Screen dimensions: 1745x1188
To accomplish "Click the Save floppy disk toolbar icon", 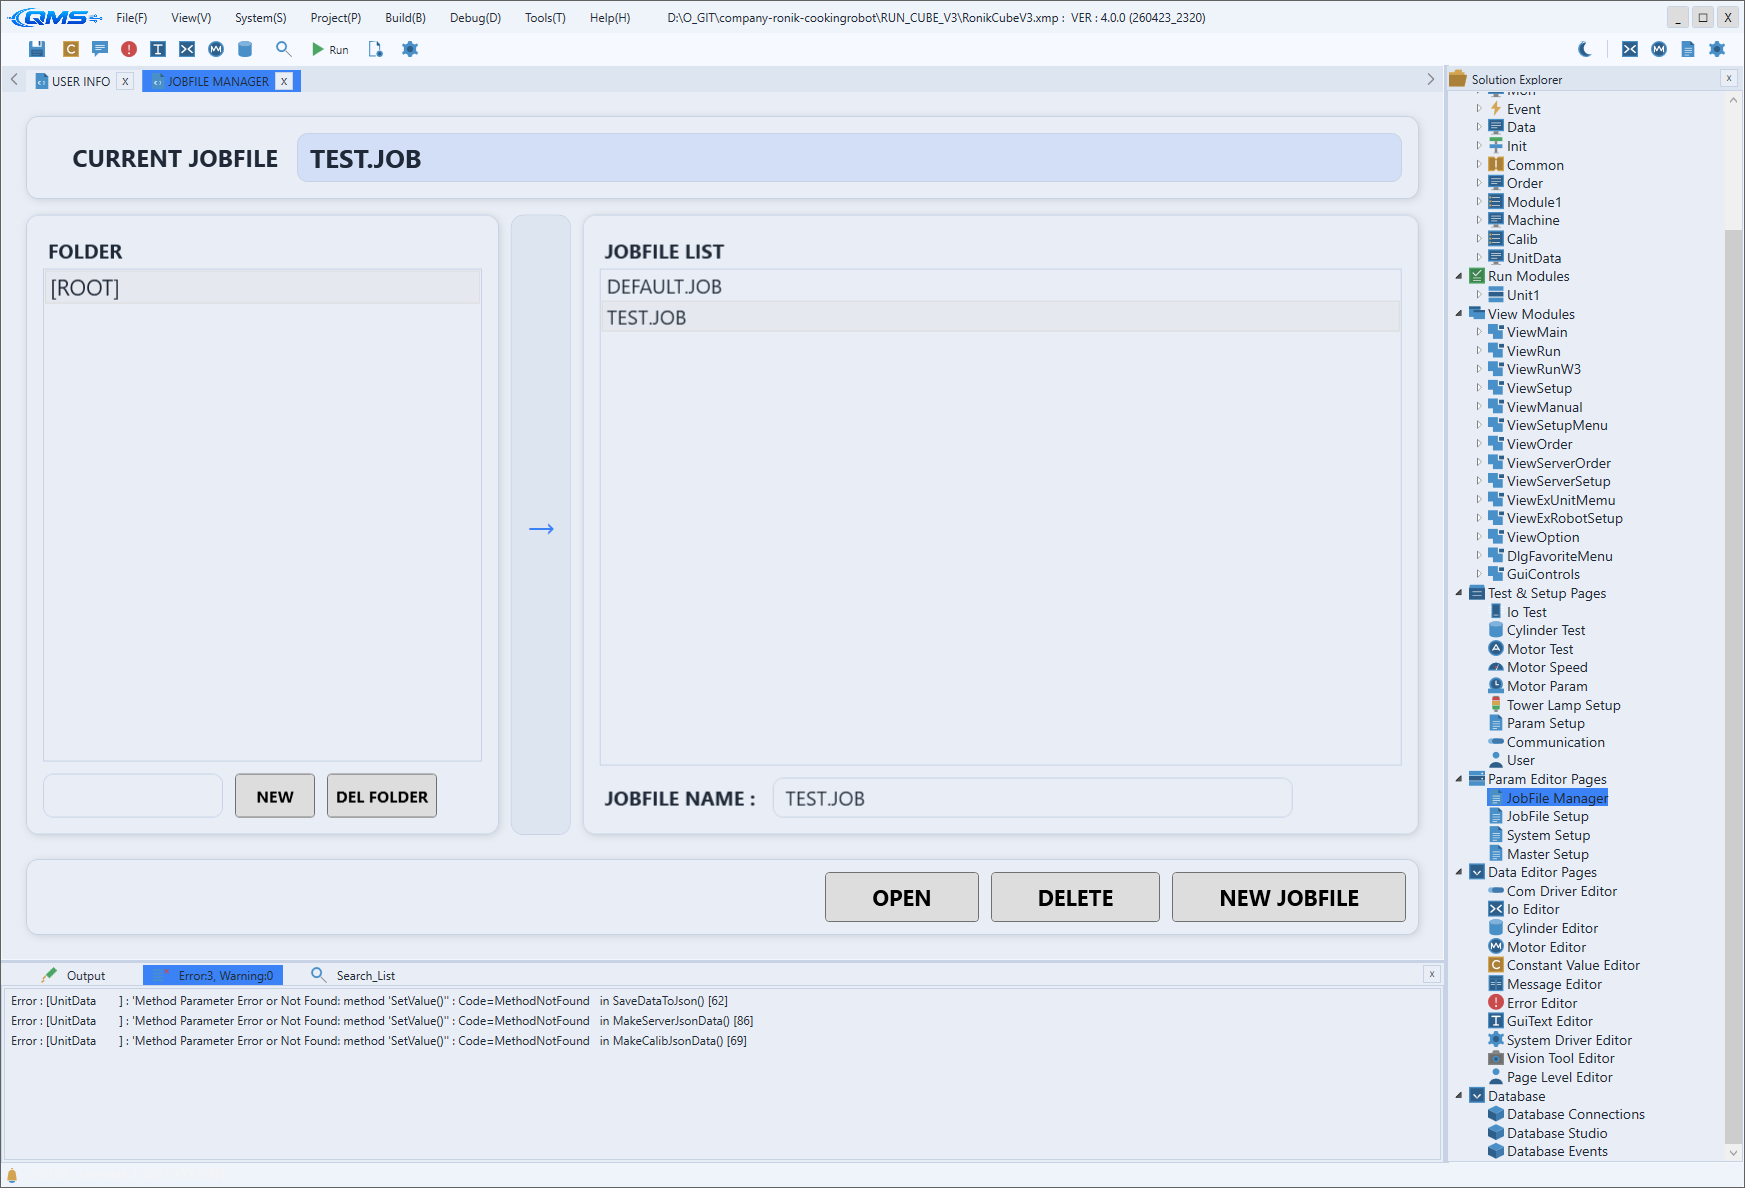I will 37,49.
